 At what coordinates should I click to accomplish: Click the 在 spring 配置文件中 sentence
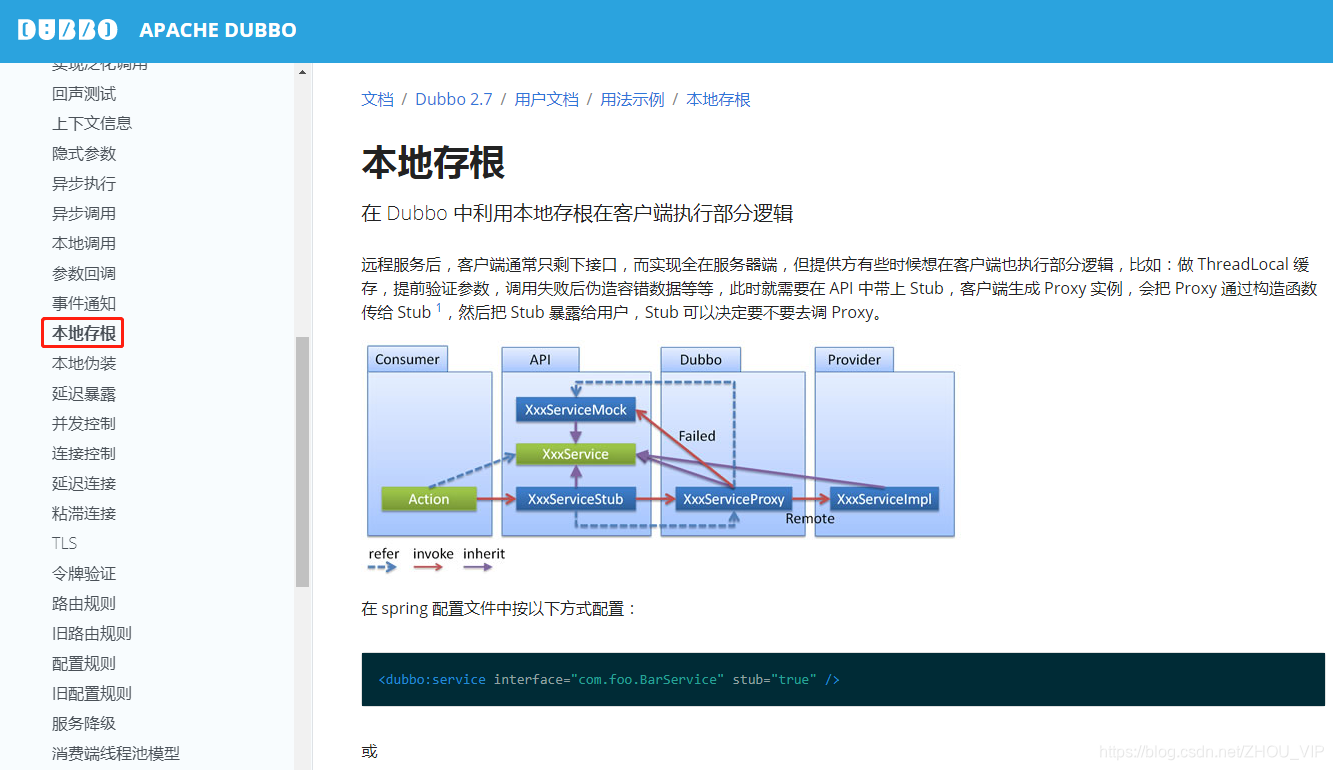coord(498,608)
